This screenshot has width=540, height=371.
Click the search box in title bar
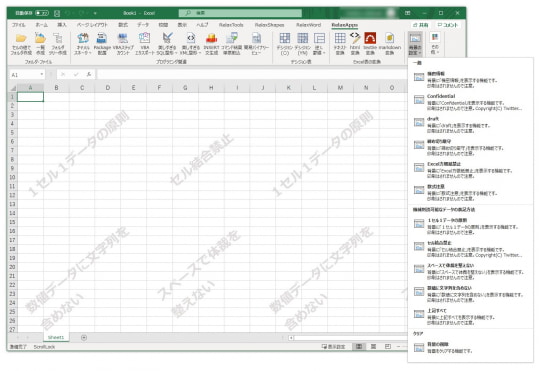(x=240, y=13)
